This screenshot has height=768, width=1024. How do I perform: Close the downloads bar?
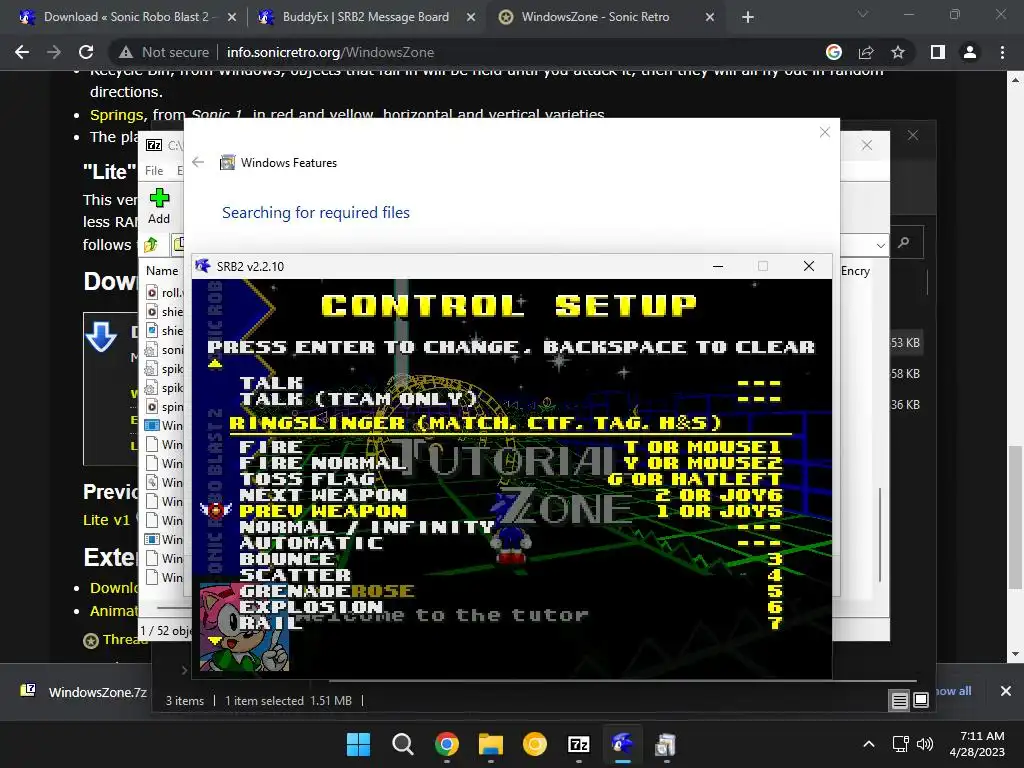[1006, 691]
